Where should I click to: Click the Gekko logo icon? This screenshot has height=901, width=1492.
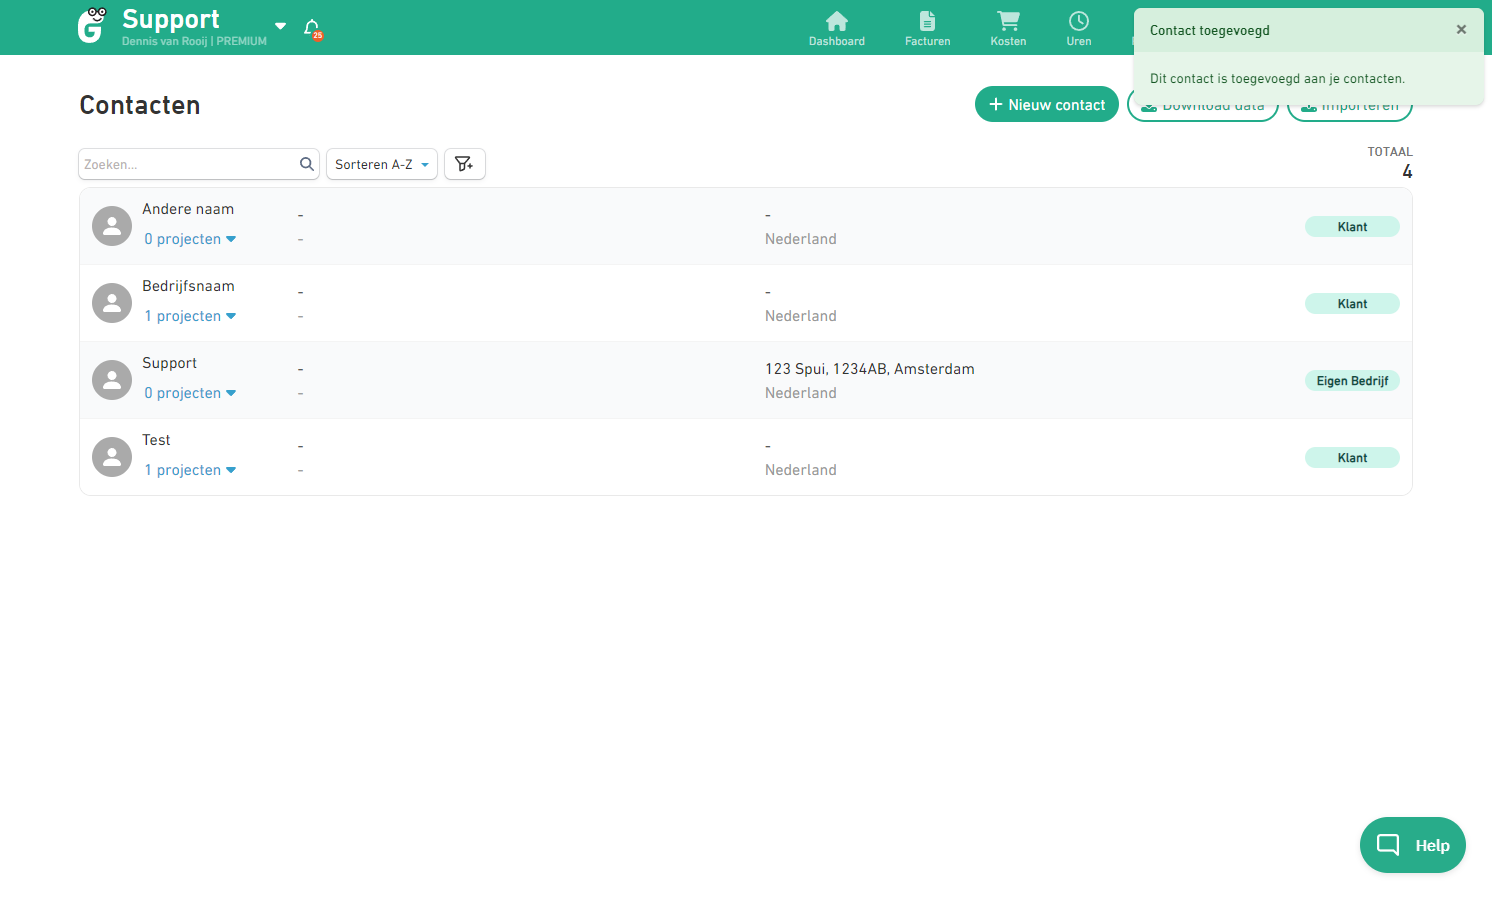click(91, 25)
